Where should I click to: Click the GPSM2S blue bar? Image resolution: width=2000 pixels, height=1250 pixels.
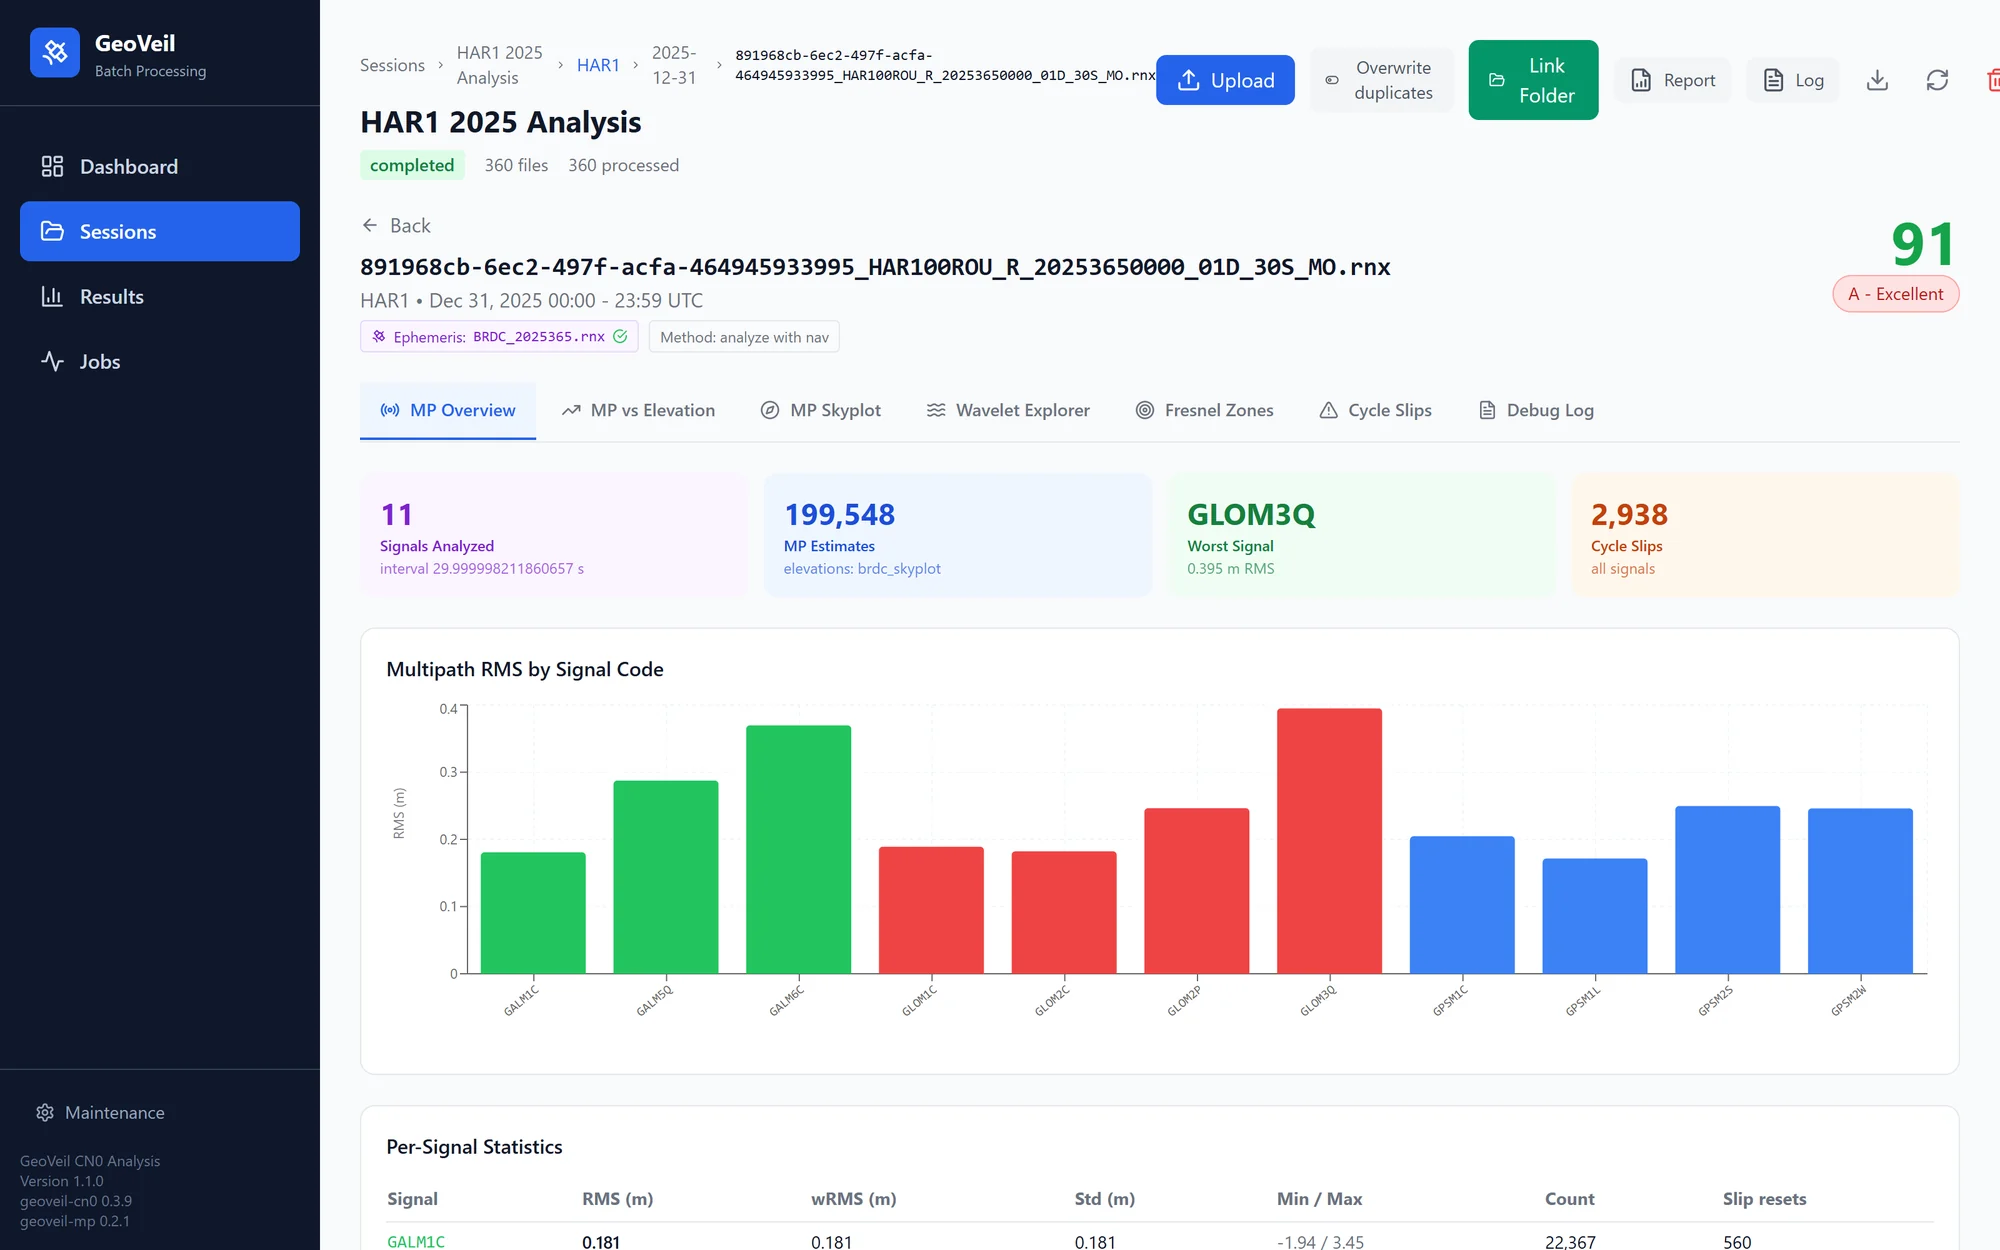[1727, 890]
